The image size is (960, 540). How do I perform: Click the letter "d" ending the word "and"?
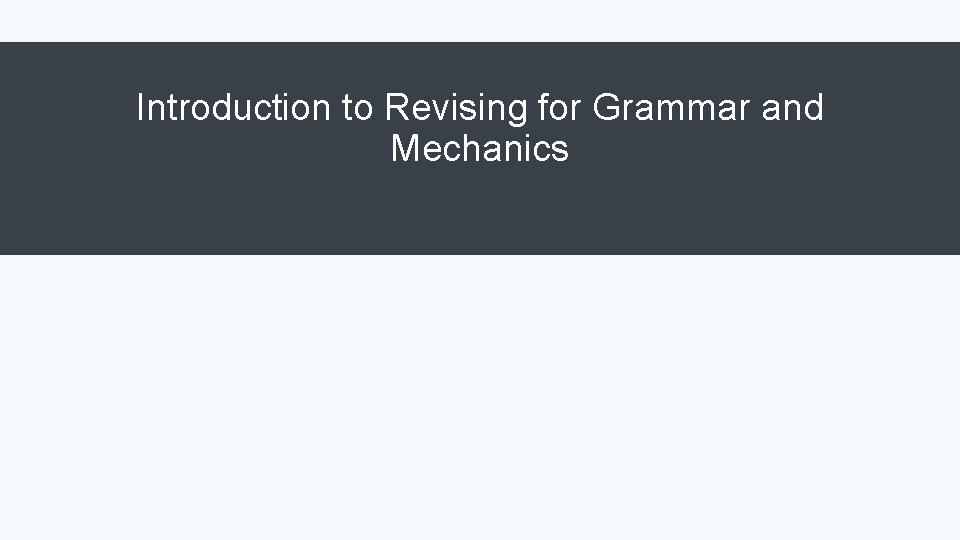coord(816,107)
